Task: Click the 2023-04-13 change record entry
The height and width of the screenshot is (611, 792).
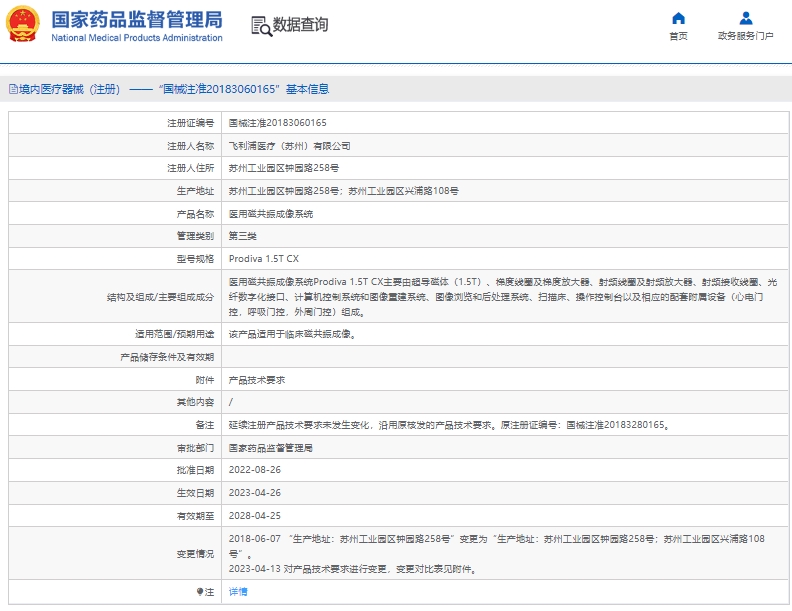Action: 353,569
